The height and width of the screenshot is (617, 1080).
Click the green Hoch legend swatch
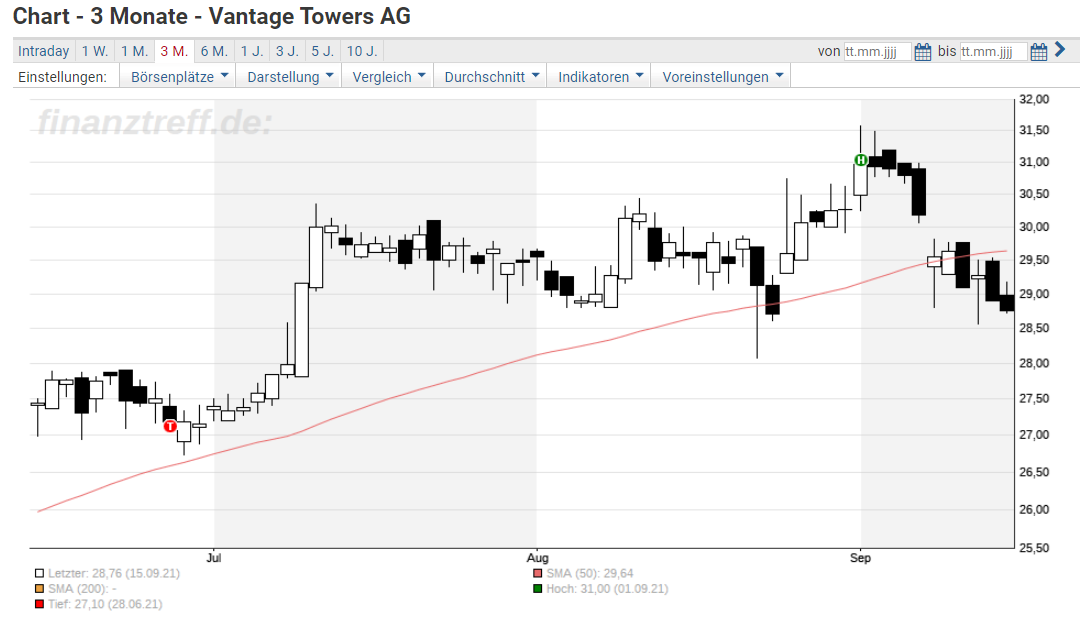coord(538,589)
